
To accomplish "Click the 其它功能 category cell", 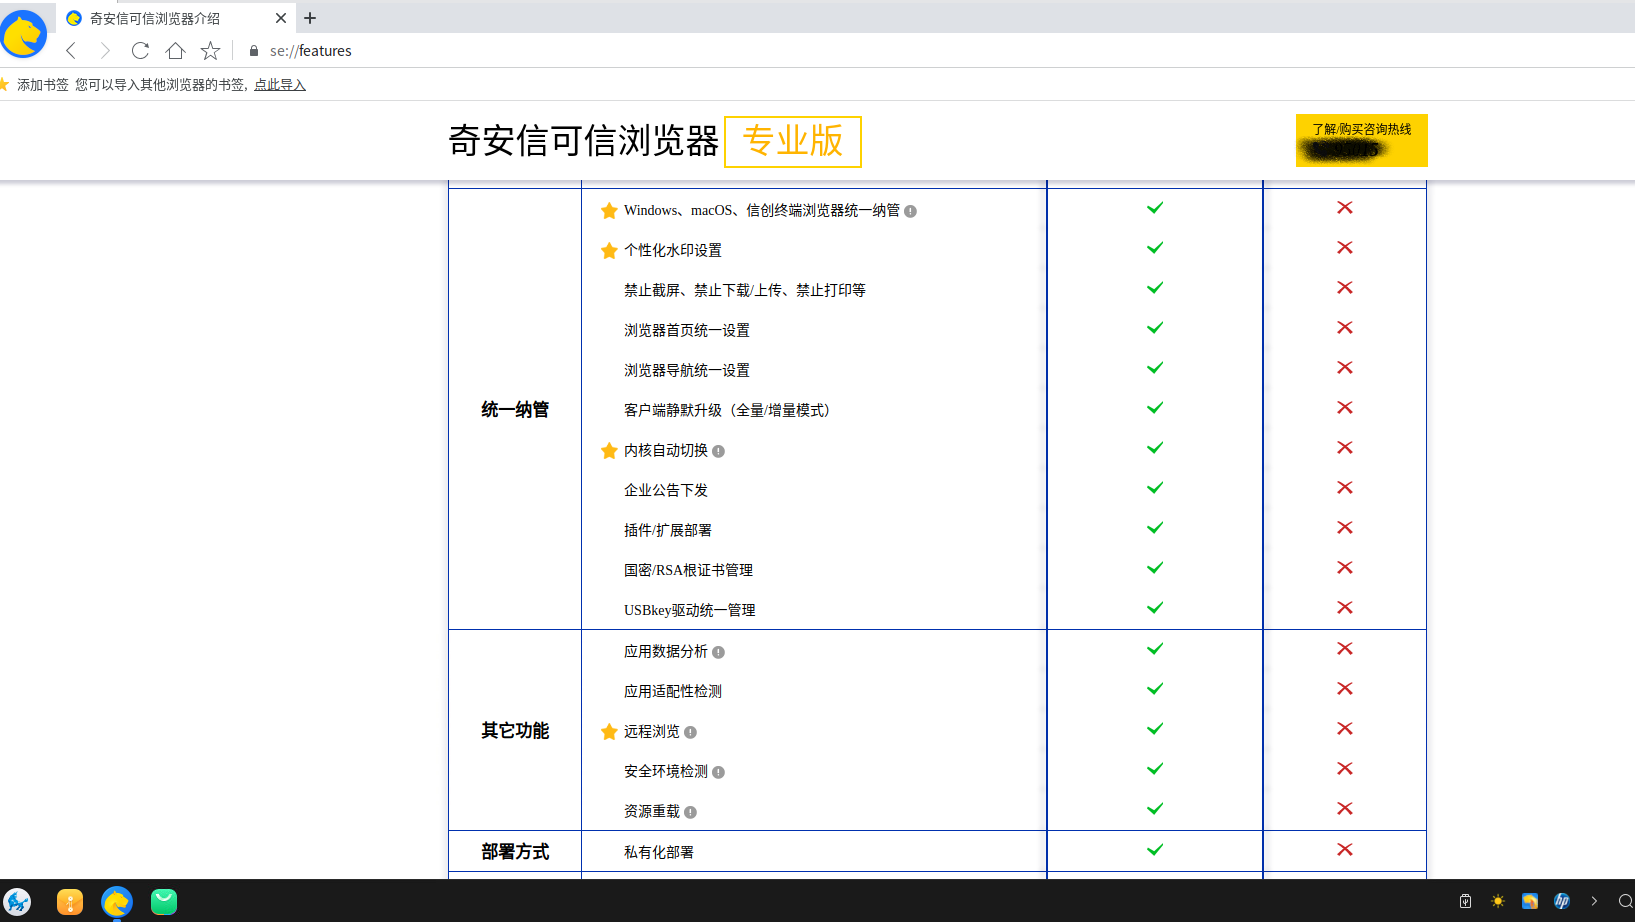I will point(515,730).
